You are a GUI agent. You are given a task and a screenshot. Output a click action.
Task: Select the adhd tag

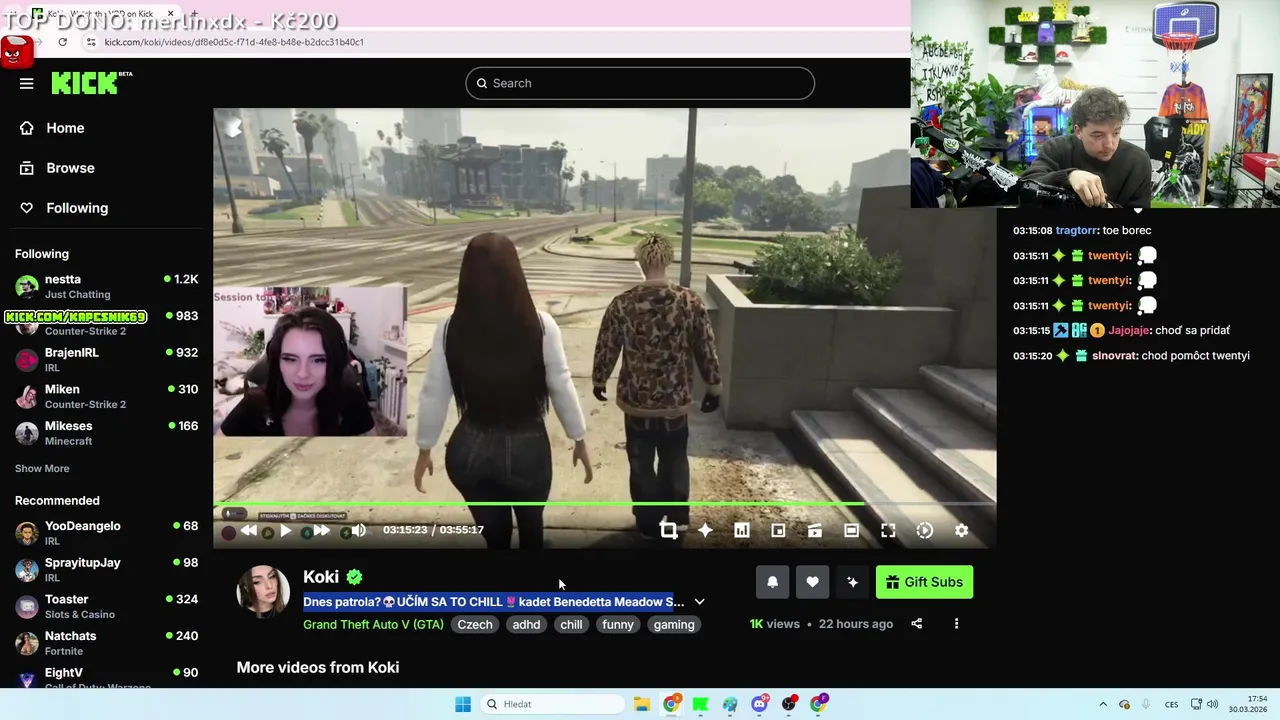click(x=526, y=624)
